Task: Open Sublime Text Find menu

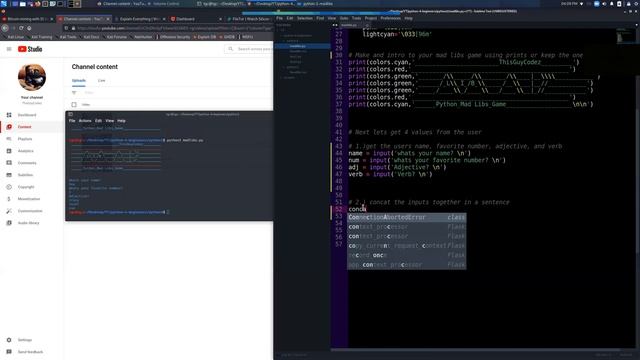Action: 320,18
